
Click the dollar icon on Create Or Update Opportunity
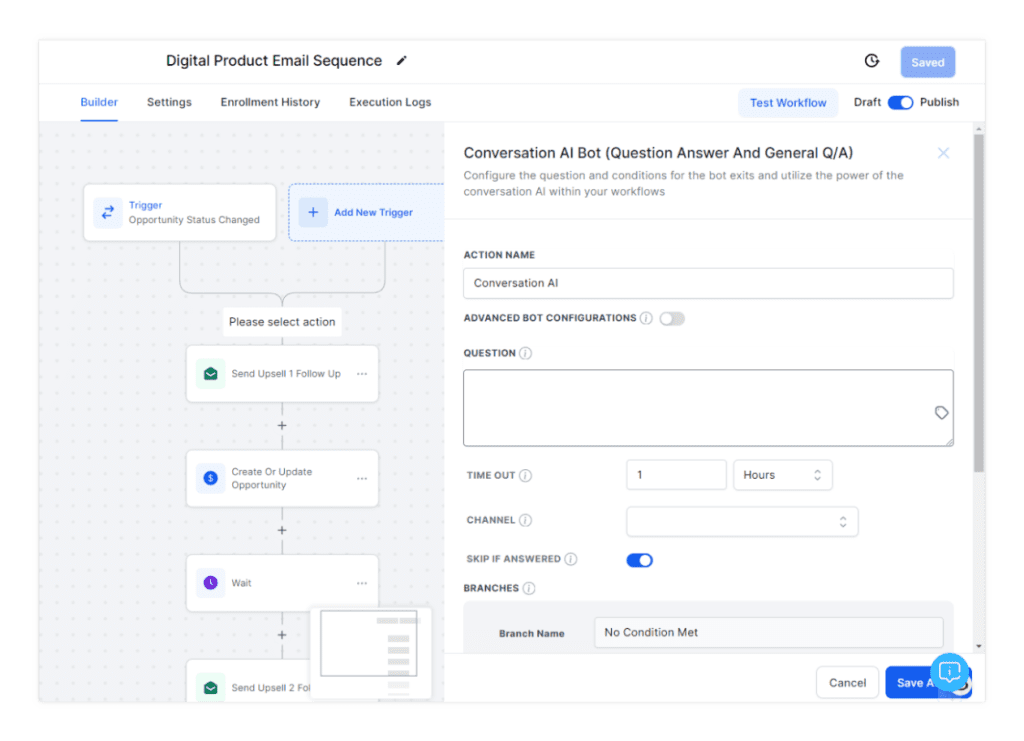pos(210,478)
